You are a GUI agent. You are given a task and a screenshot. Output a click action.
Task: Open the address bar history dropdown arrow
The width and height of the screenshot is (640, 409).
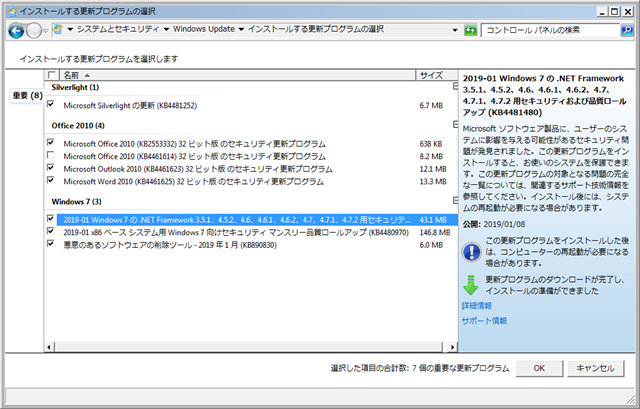tap(455, 30)
